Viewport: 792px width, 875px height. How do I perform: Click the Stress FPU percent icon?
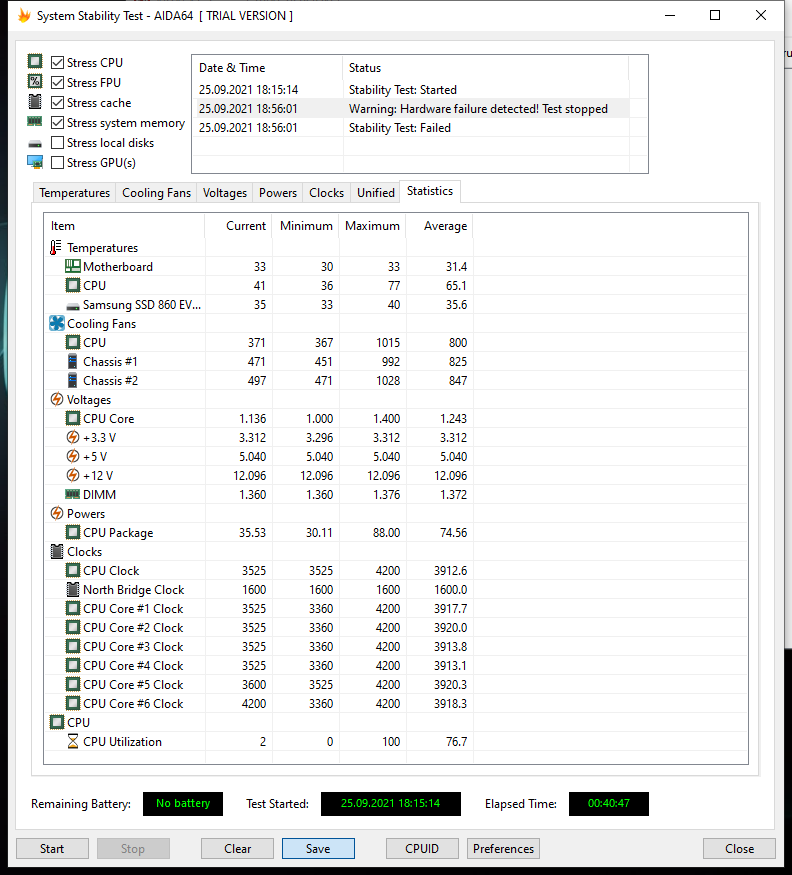tap(35, 81)
